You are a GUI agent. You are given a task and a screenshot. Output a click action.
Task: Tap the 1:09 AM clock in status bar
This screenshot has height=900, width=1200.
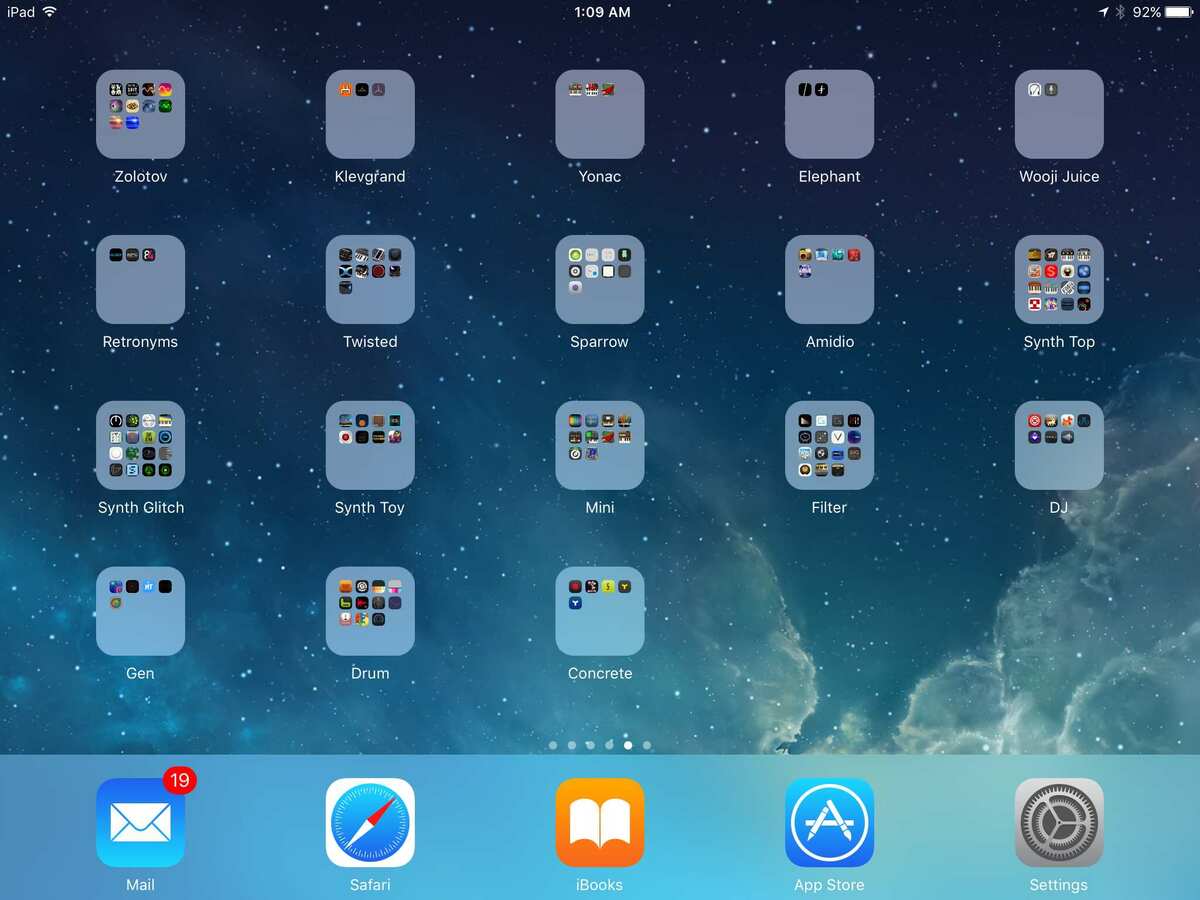pyautogui.click(x=603, y=12)
